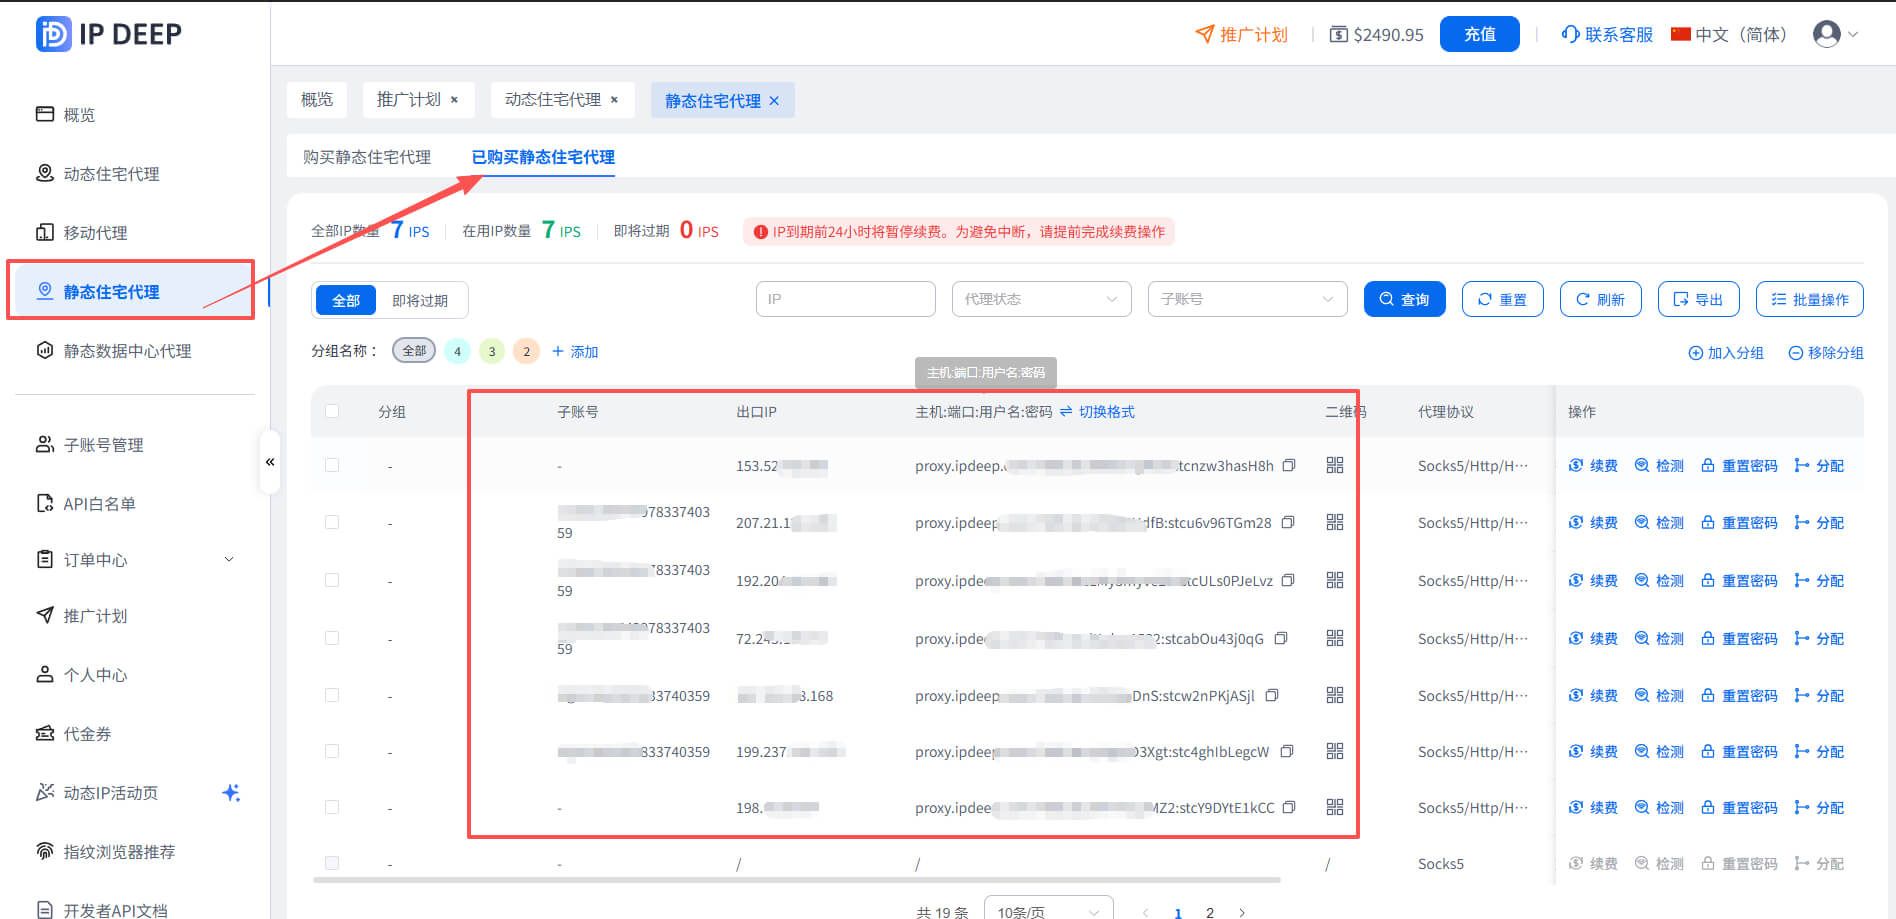The image size is (1896, 919).
Task: Show QR code for the 199.237 row
Action: [1335, 751]
